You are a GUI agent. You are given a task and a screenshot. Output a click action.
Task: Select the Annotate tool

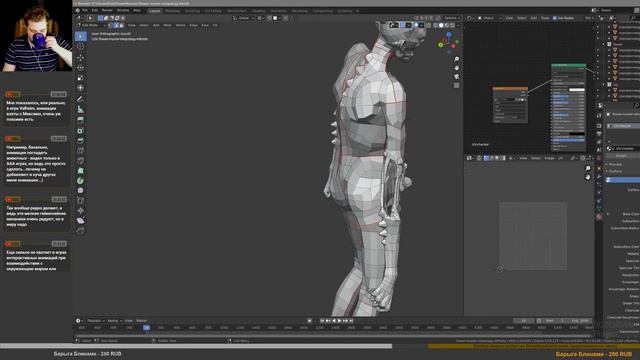coord(81,100)
